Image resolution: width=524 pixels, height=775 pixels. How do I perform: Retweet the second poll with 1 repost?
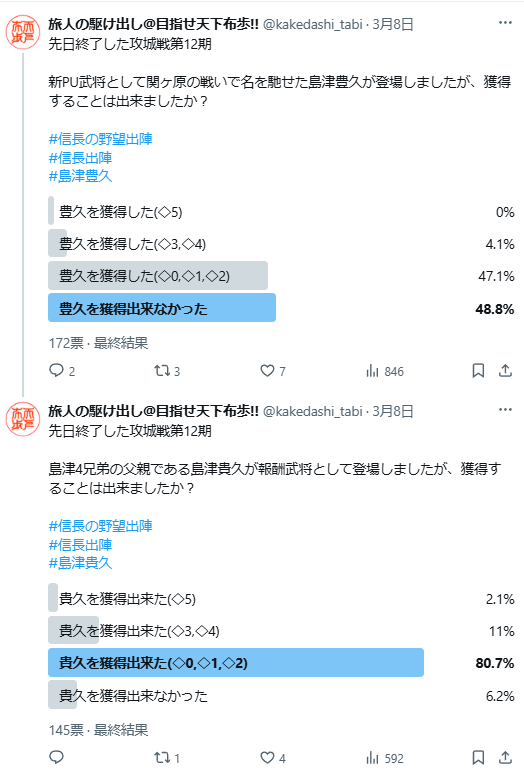[167, 758]
